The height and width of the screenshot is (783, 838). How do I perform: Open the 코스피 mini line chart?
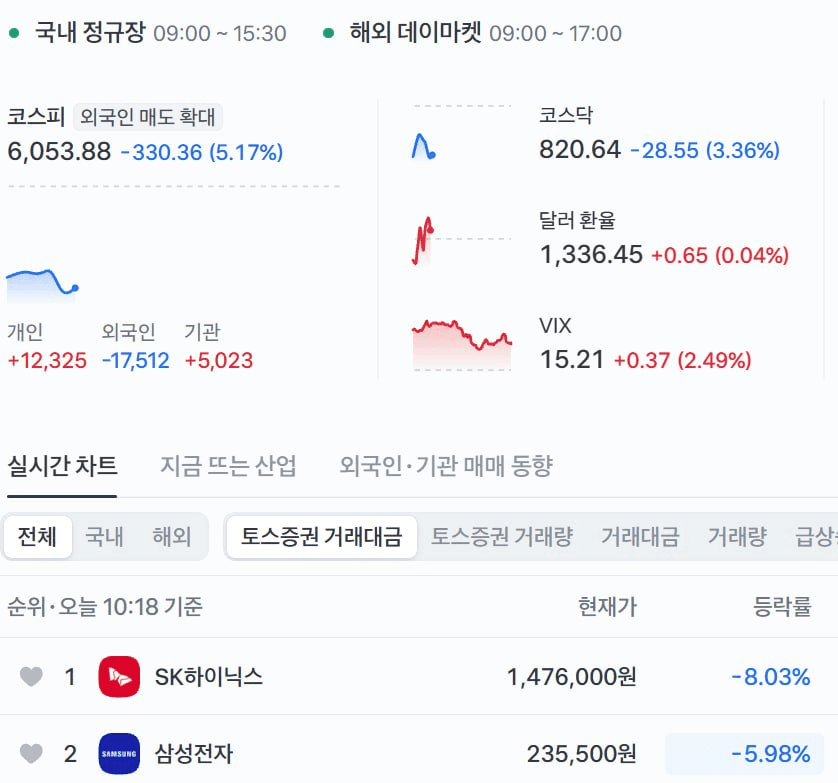tap(43, 286)
